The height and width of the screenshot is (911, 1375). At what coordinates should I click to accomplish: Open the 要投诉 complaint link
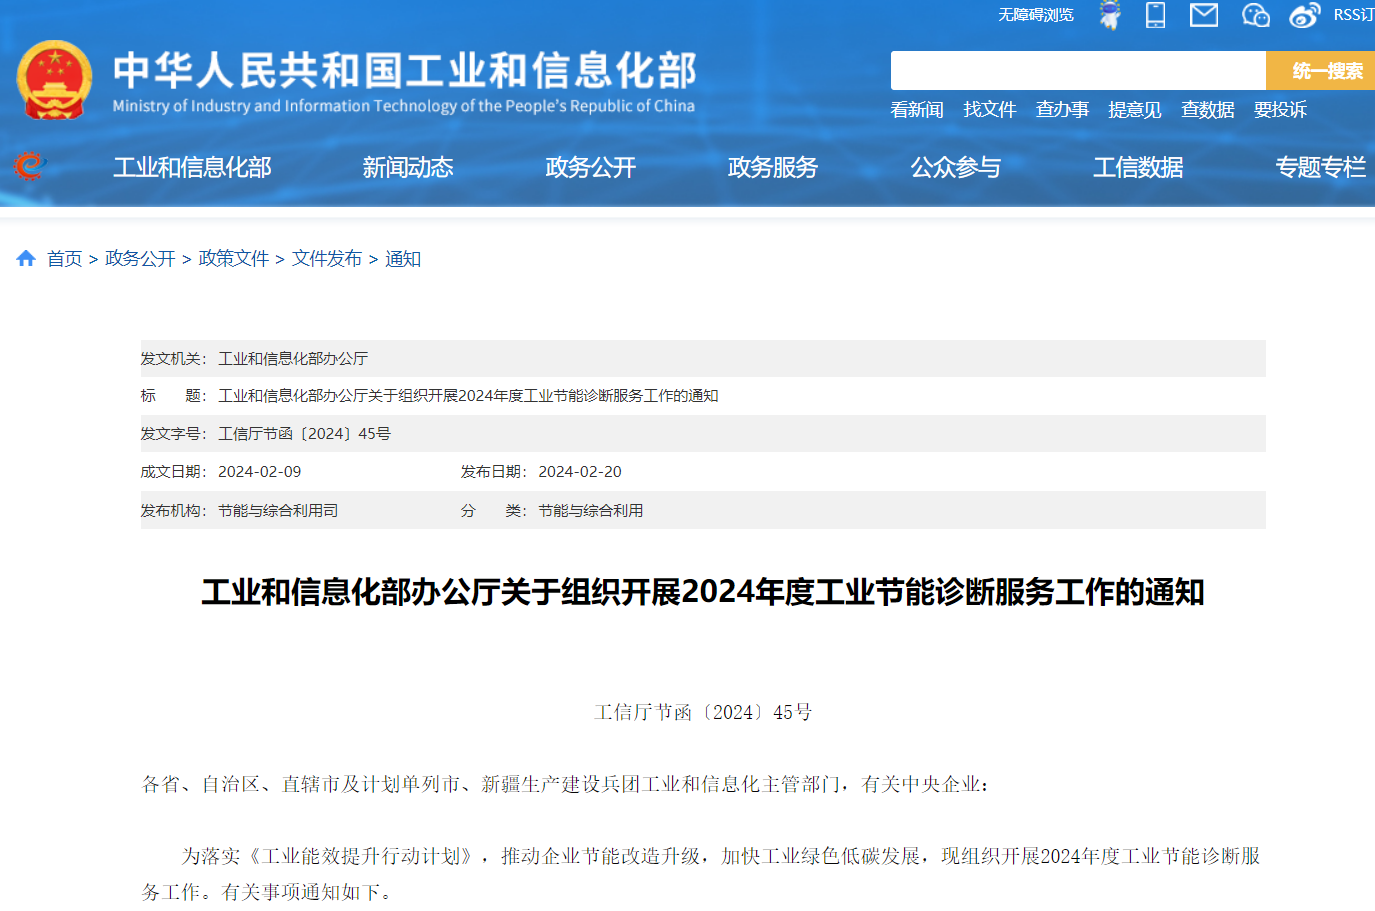point(1280,110)
